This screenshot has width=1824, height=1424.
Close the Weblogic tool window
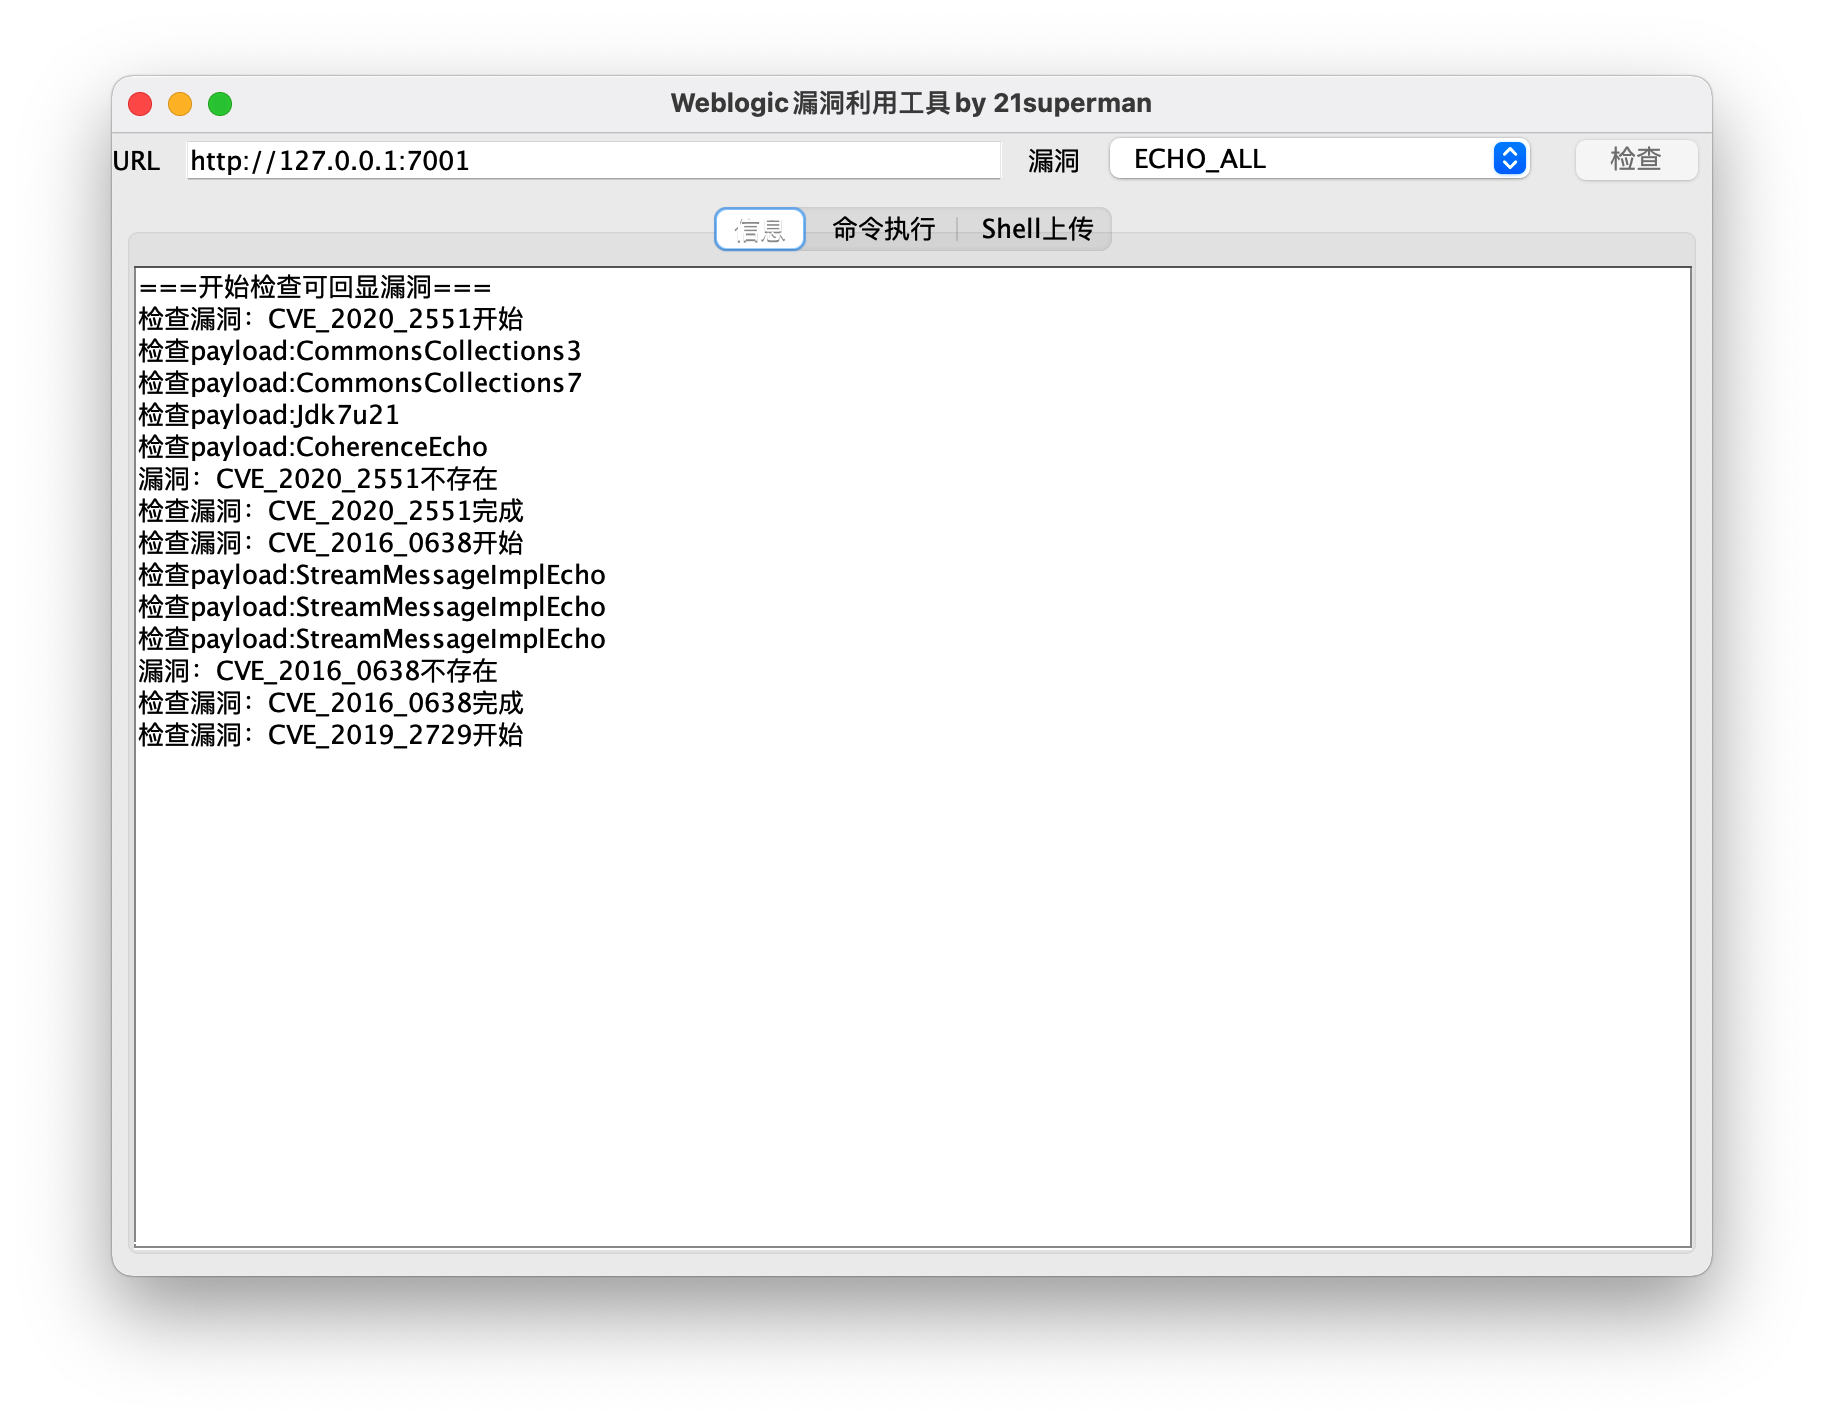tap(140, 104)
